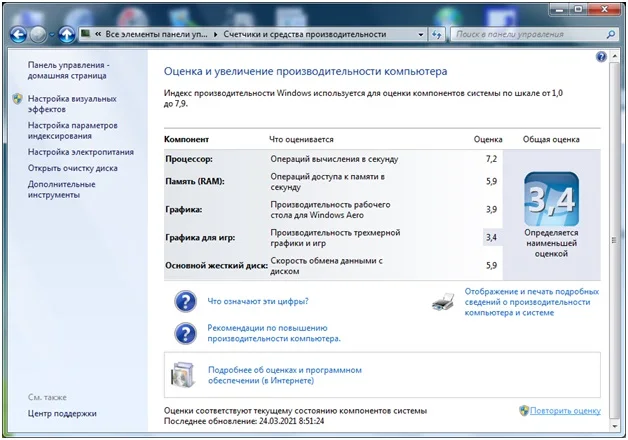Click shield icon next to 'Повторить оценку'
628x440 pixels.
click(524, 410)
